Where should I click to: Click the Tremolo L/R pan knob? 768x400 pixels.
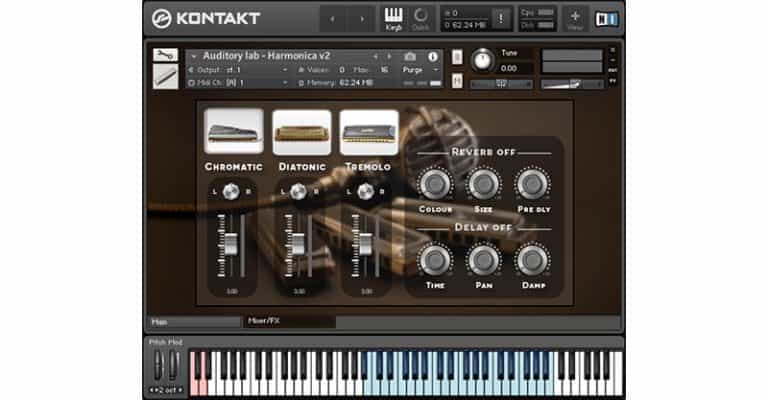365,191
